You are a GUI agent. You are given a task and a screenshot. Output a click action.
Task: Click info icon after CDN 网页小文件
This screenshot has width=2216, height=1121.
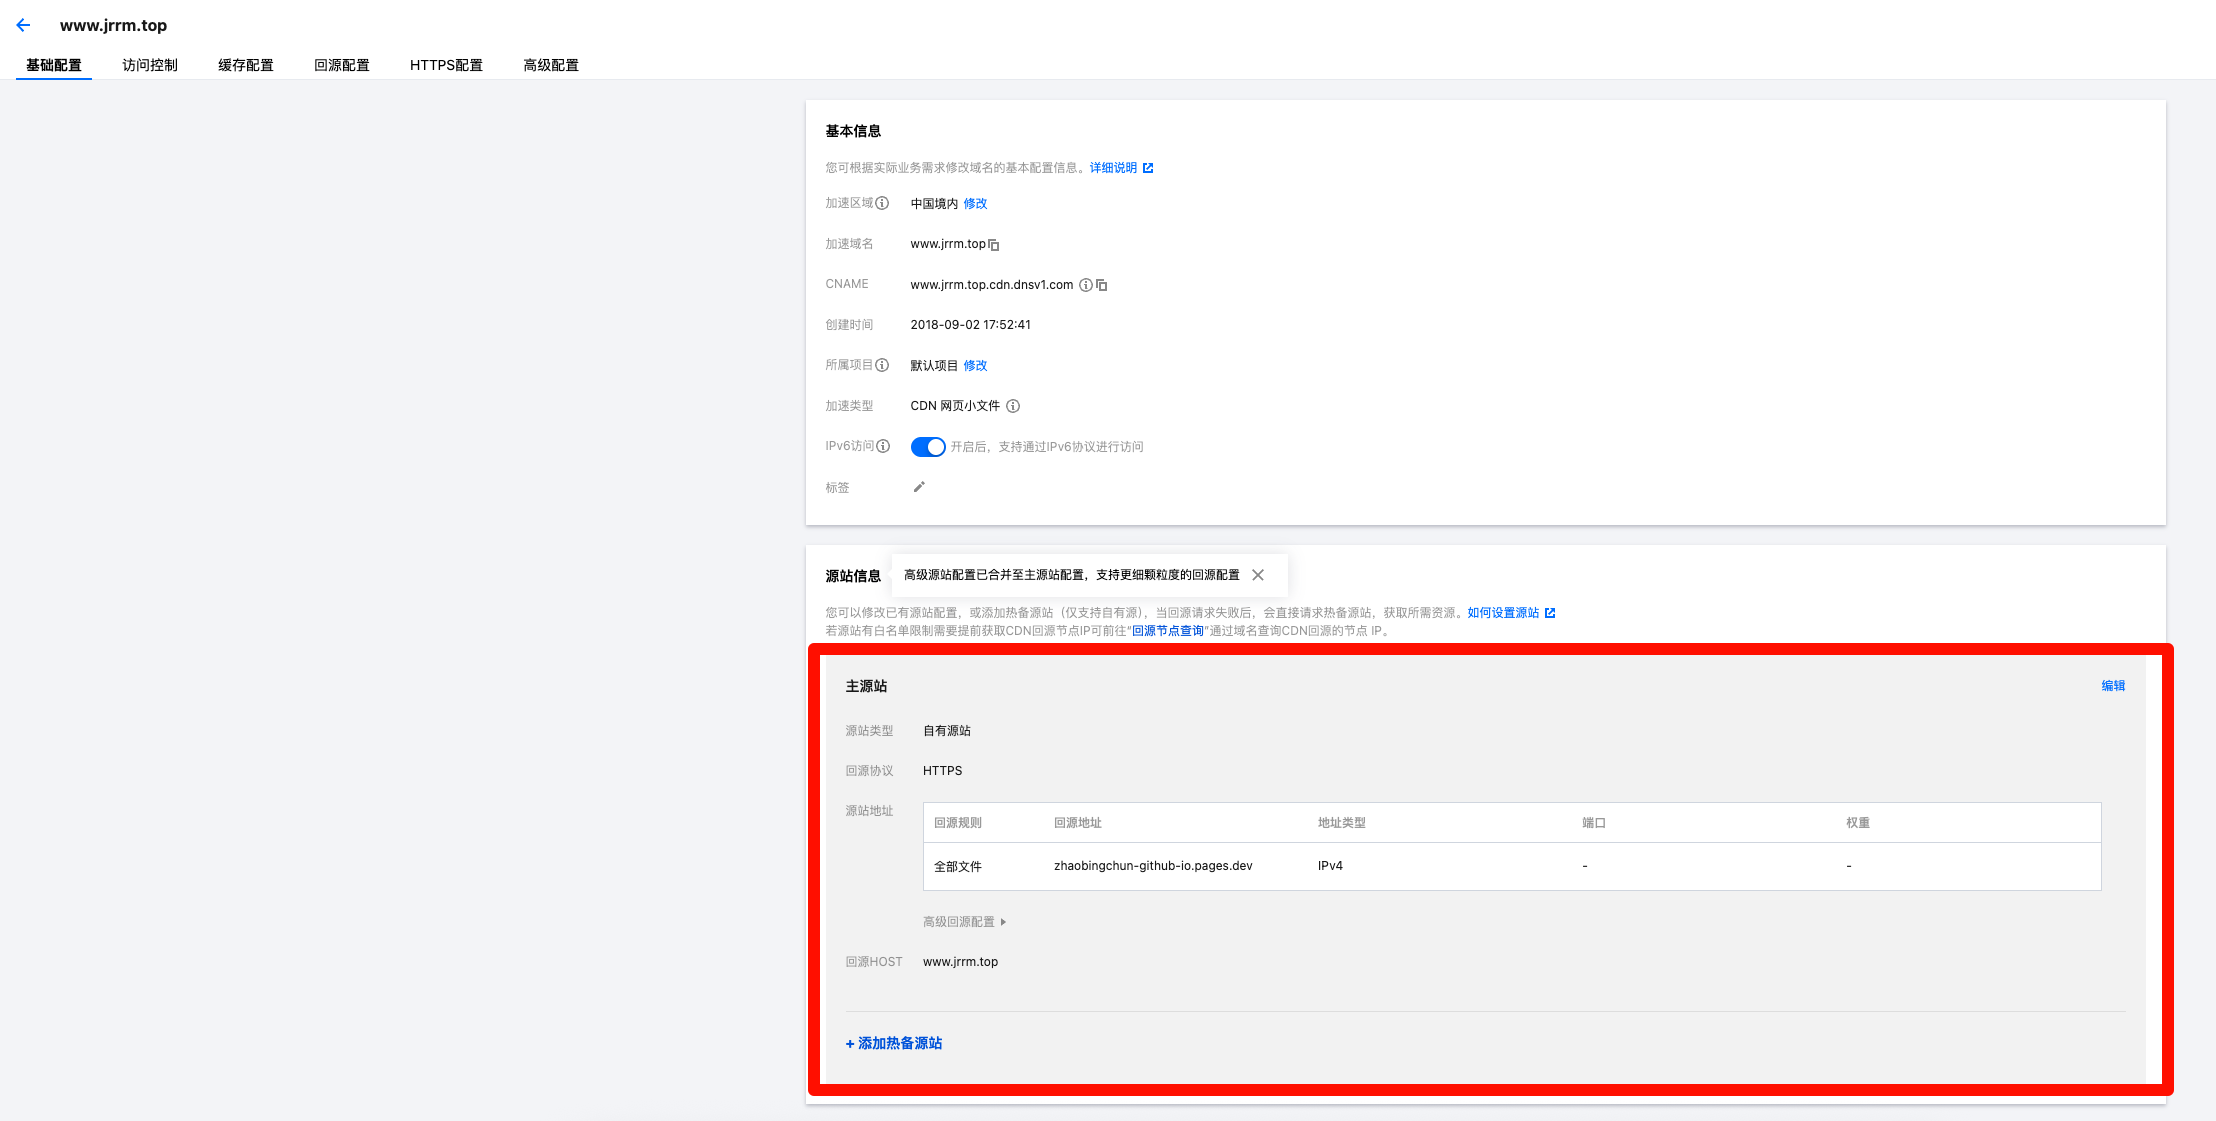[x=1013, y=406]
